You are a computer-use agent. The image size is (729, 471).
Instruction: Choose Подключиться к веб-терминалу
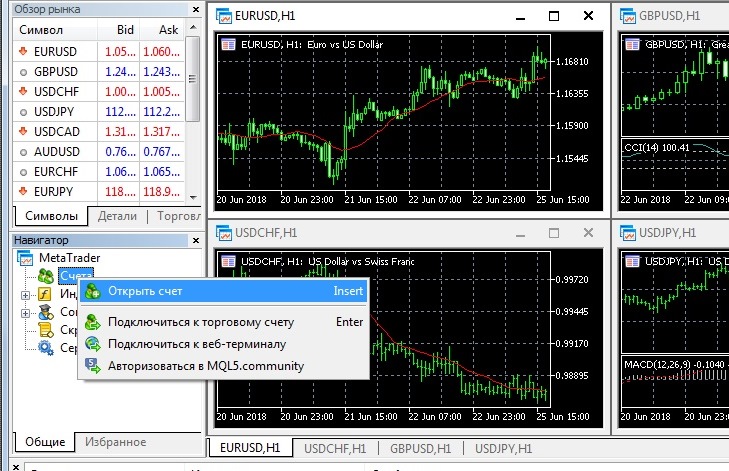point(224,344)
